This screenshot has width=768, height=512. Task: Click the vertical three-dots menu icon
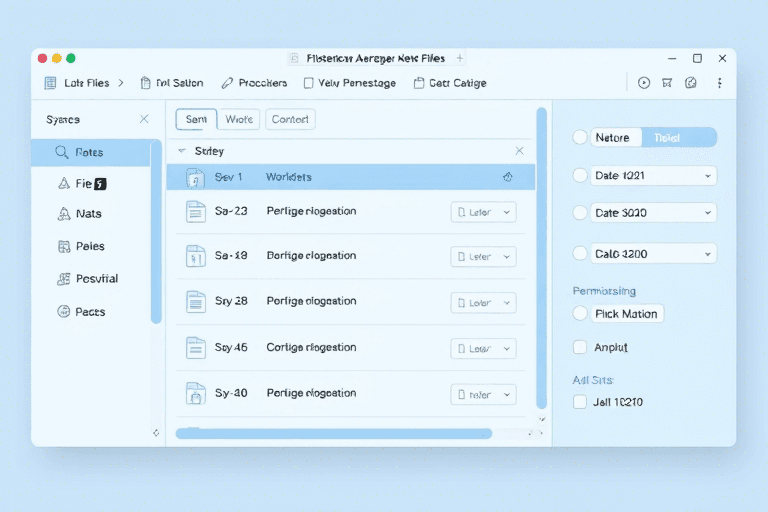(719, 83)
